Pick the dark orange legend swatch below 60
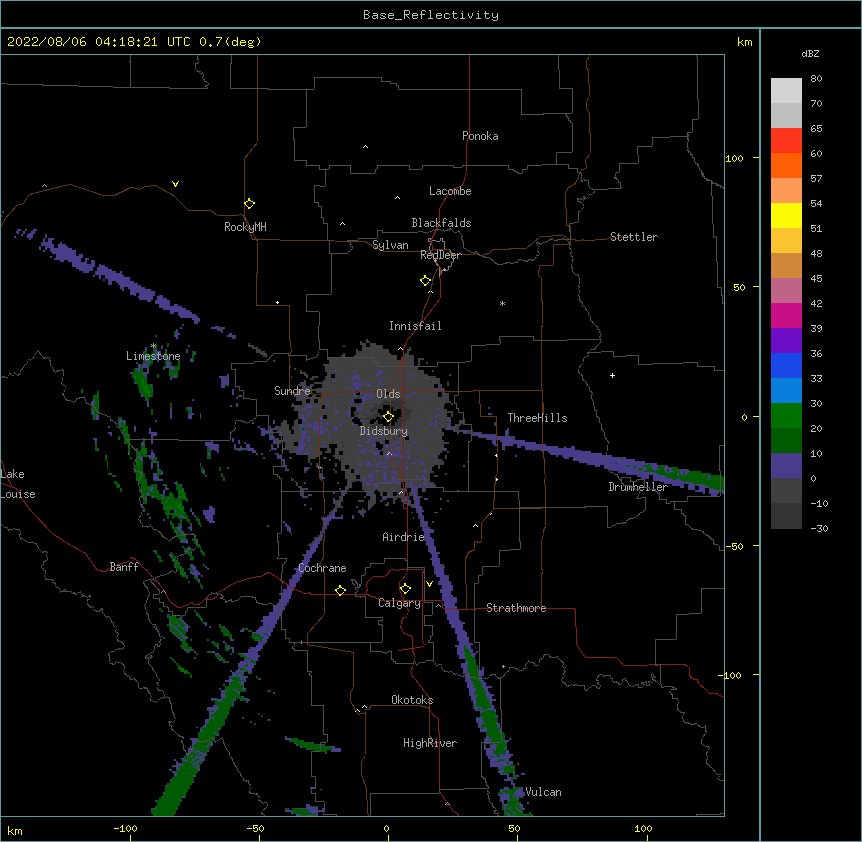Viewport: 862px width, 842px height. pyautogui.click(x=786, y=165)
